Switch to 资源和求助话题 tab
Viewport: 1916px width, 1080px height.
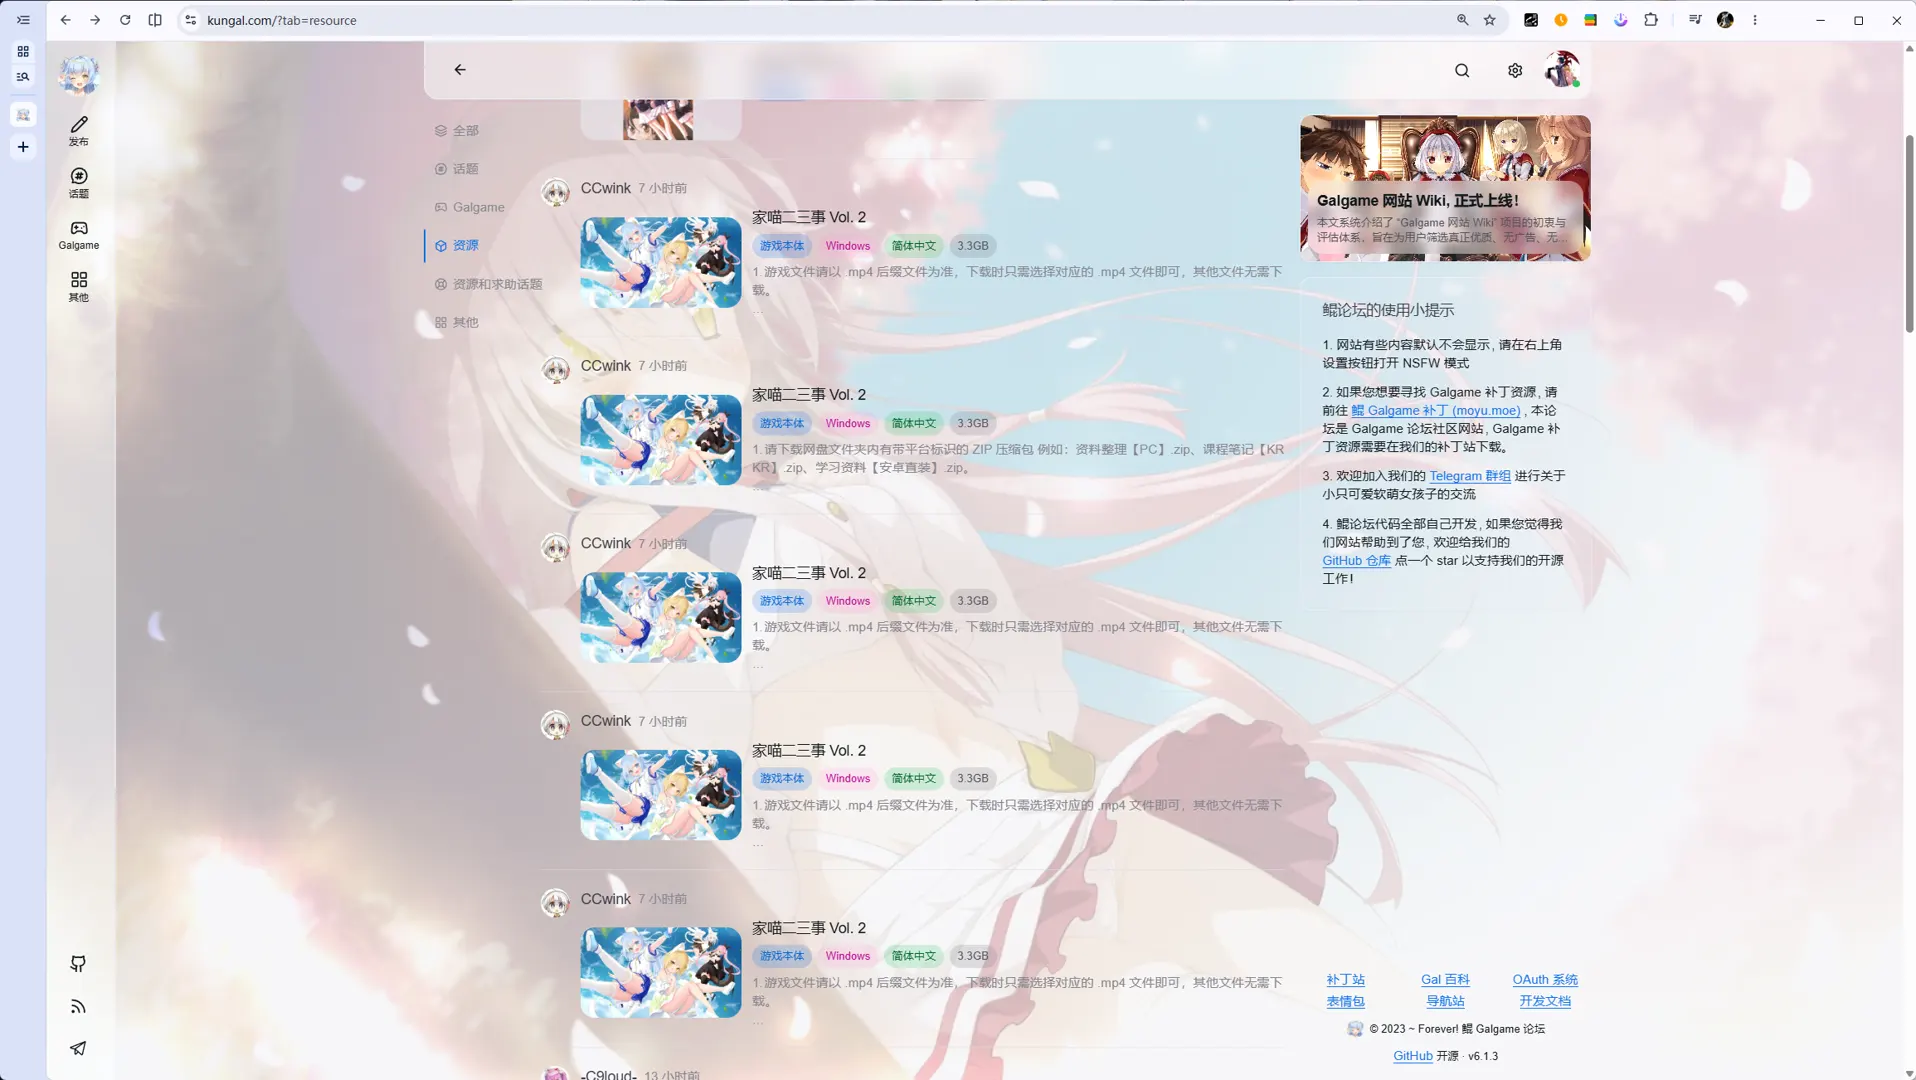tap(489, 284)
